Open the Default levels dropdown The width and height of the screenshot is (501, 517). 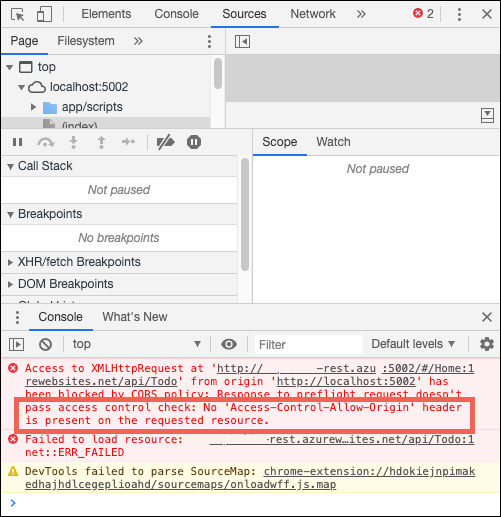pos(413,344)
